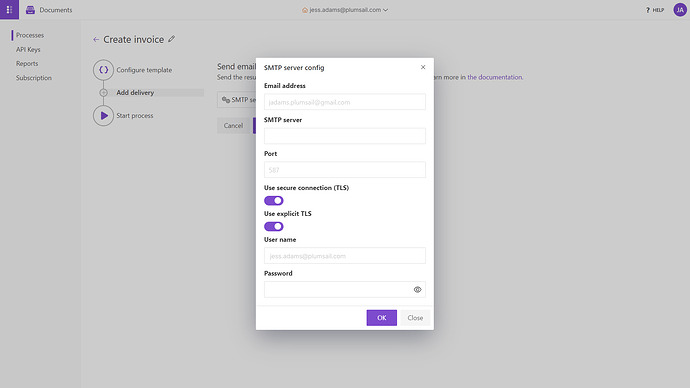Click the Close button in dialog

coord(415,318)
